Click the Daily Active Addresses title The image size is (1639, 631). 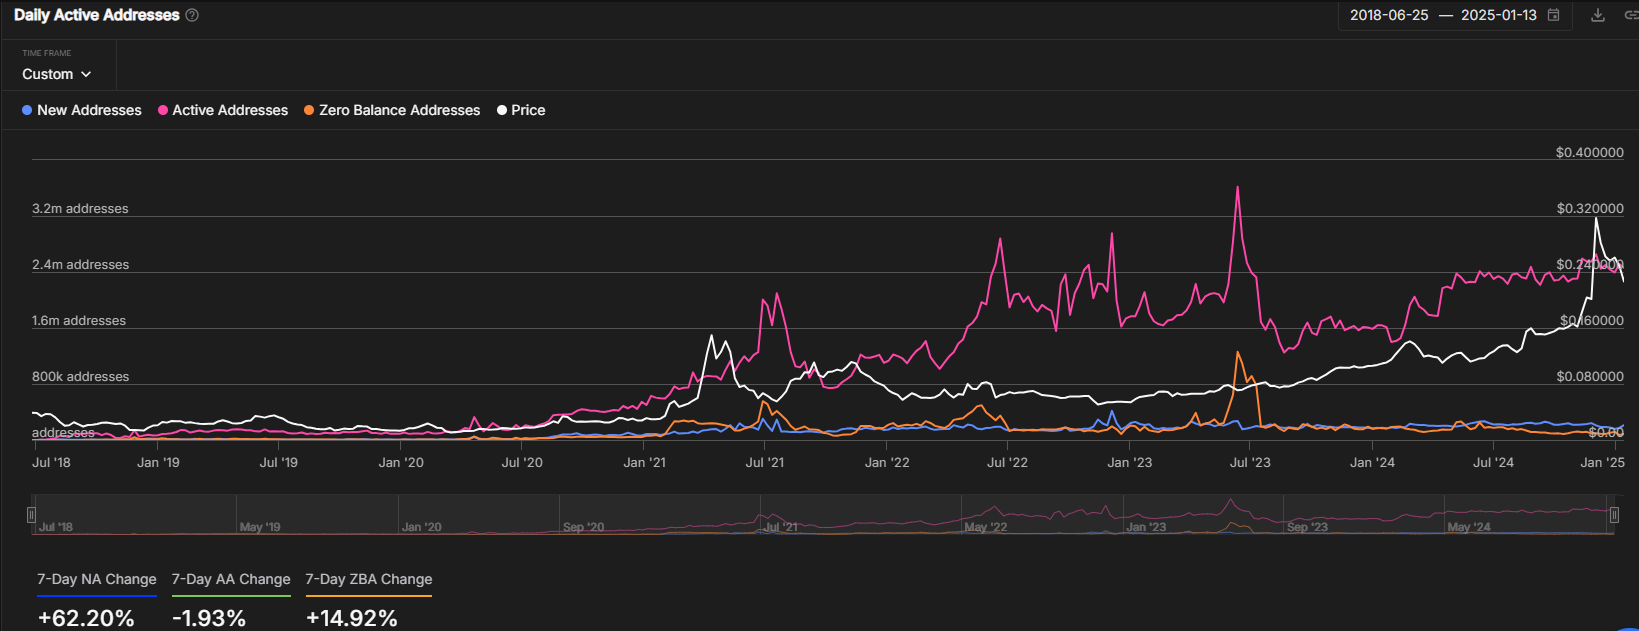[x=97, y=15]
